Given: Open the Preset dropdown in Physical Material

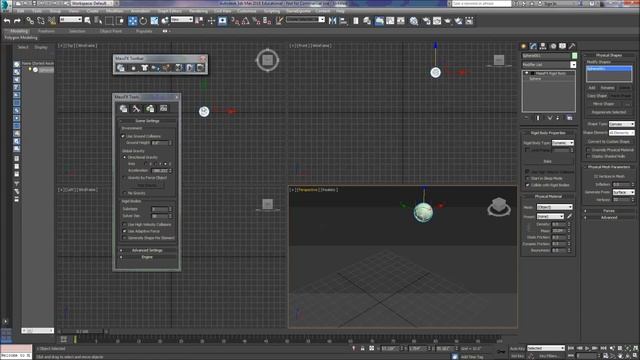Looking at the screenshot, I should coord(550,216).
